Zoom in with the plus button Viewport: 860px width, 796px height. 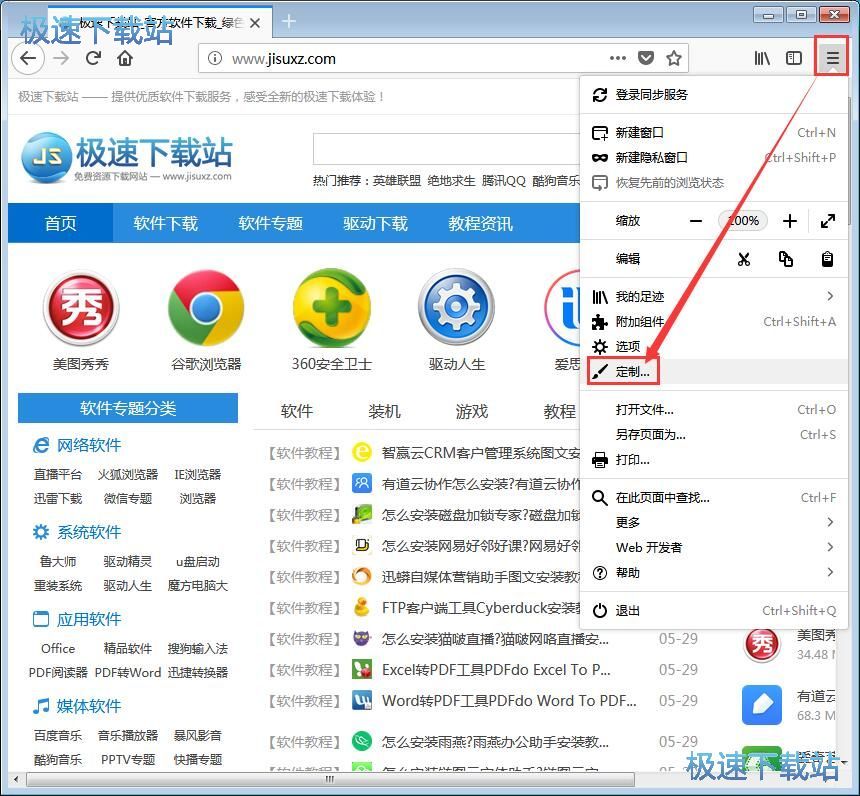point(790,221)
